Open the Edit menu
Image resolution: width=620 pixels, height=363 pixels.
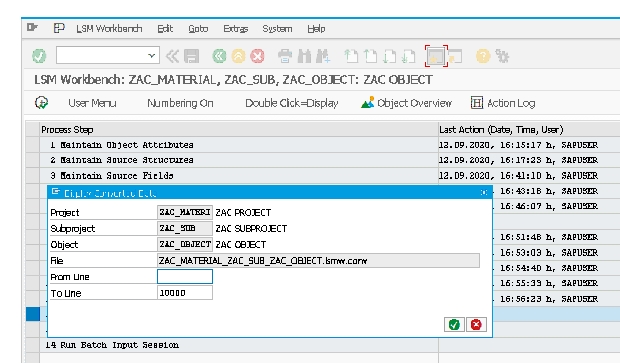pyautogui.click(x=165, y=28)
